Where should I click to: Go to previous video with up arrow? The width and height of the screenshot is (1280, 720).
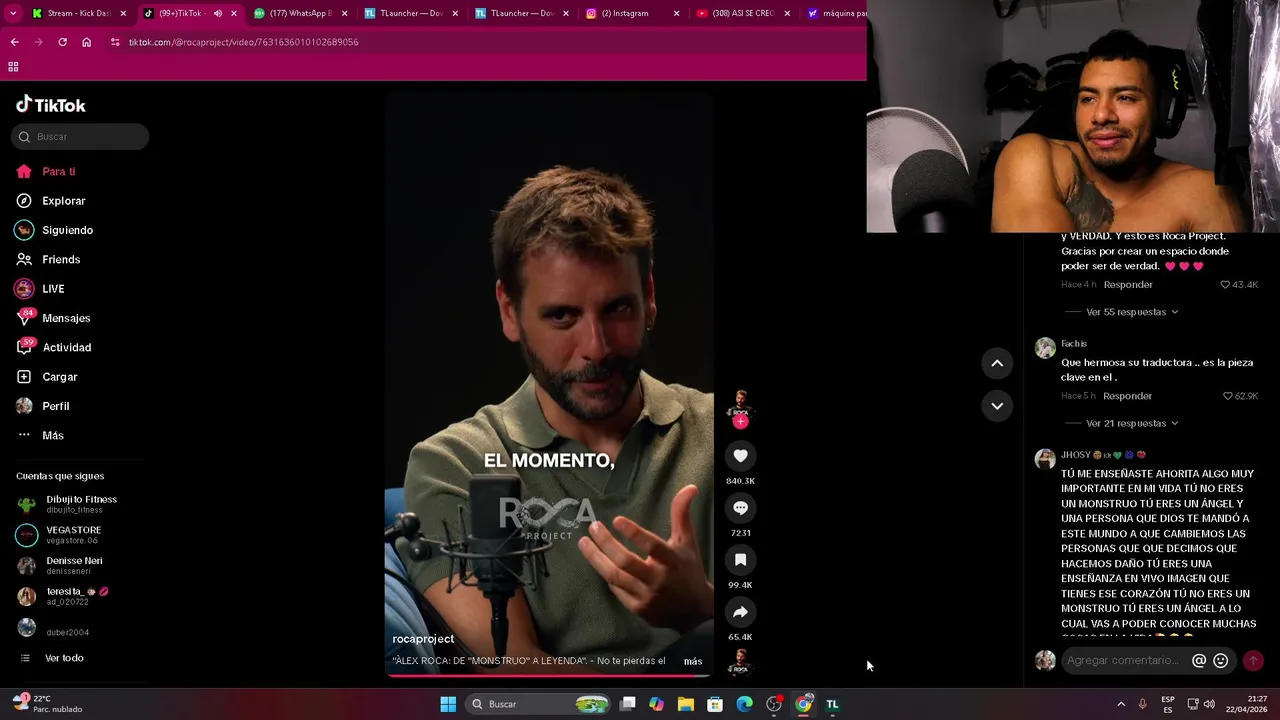(x=997, y=364)
